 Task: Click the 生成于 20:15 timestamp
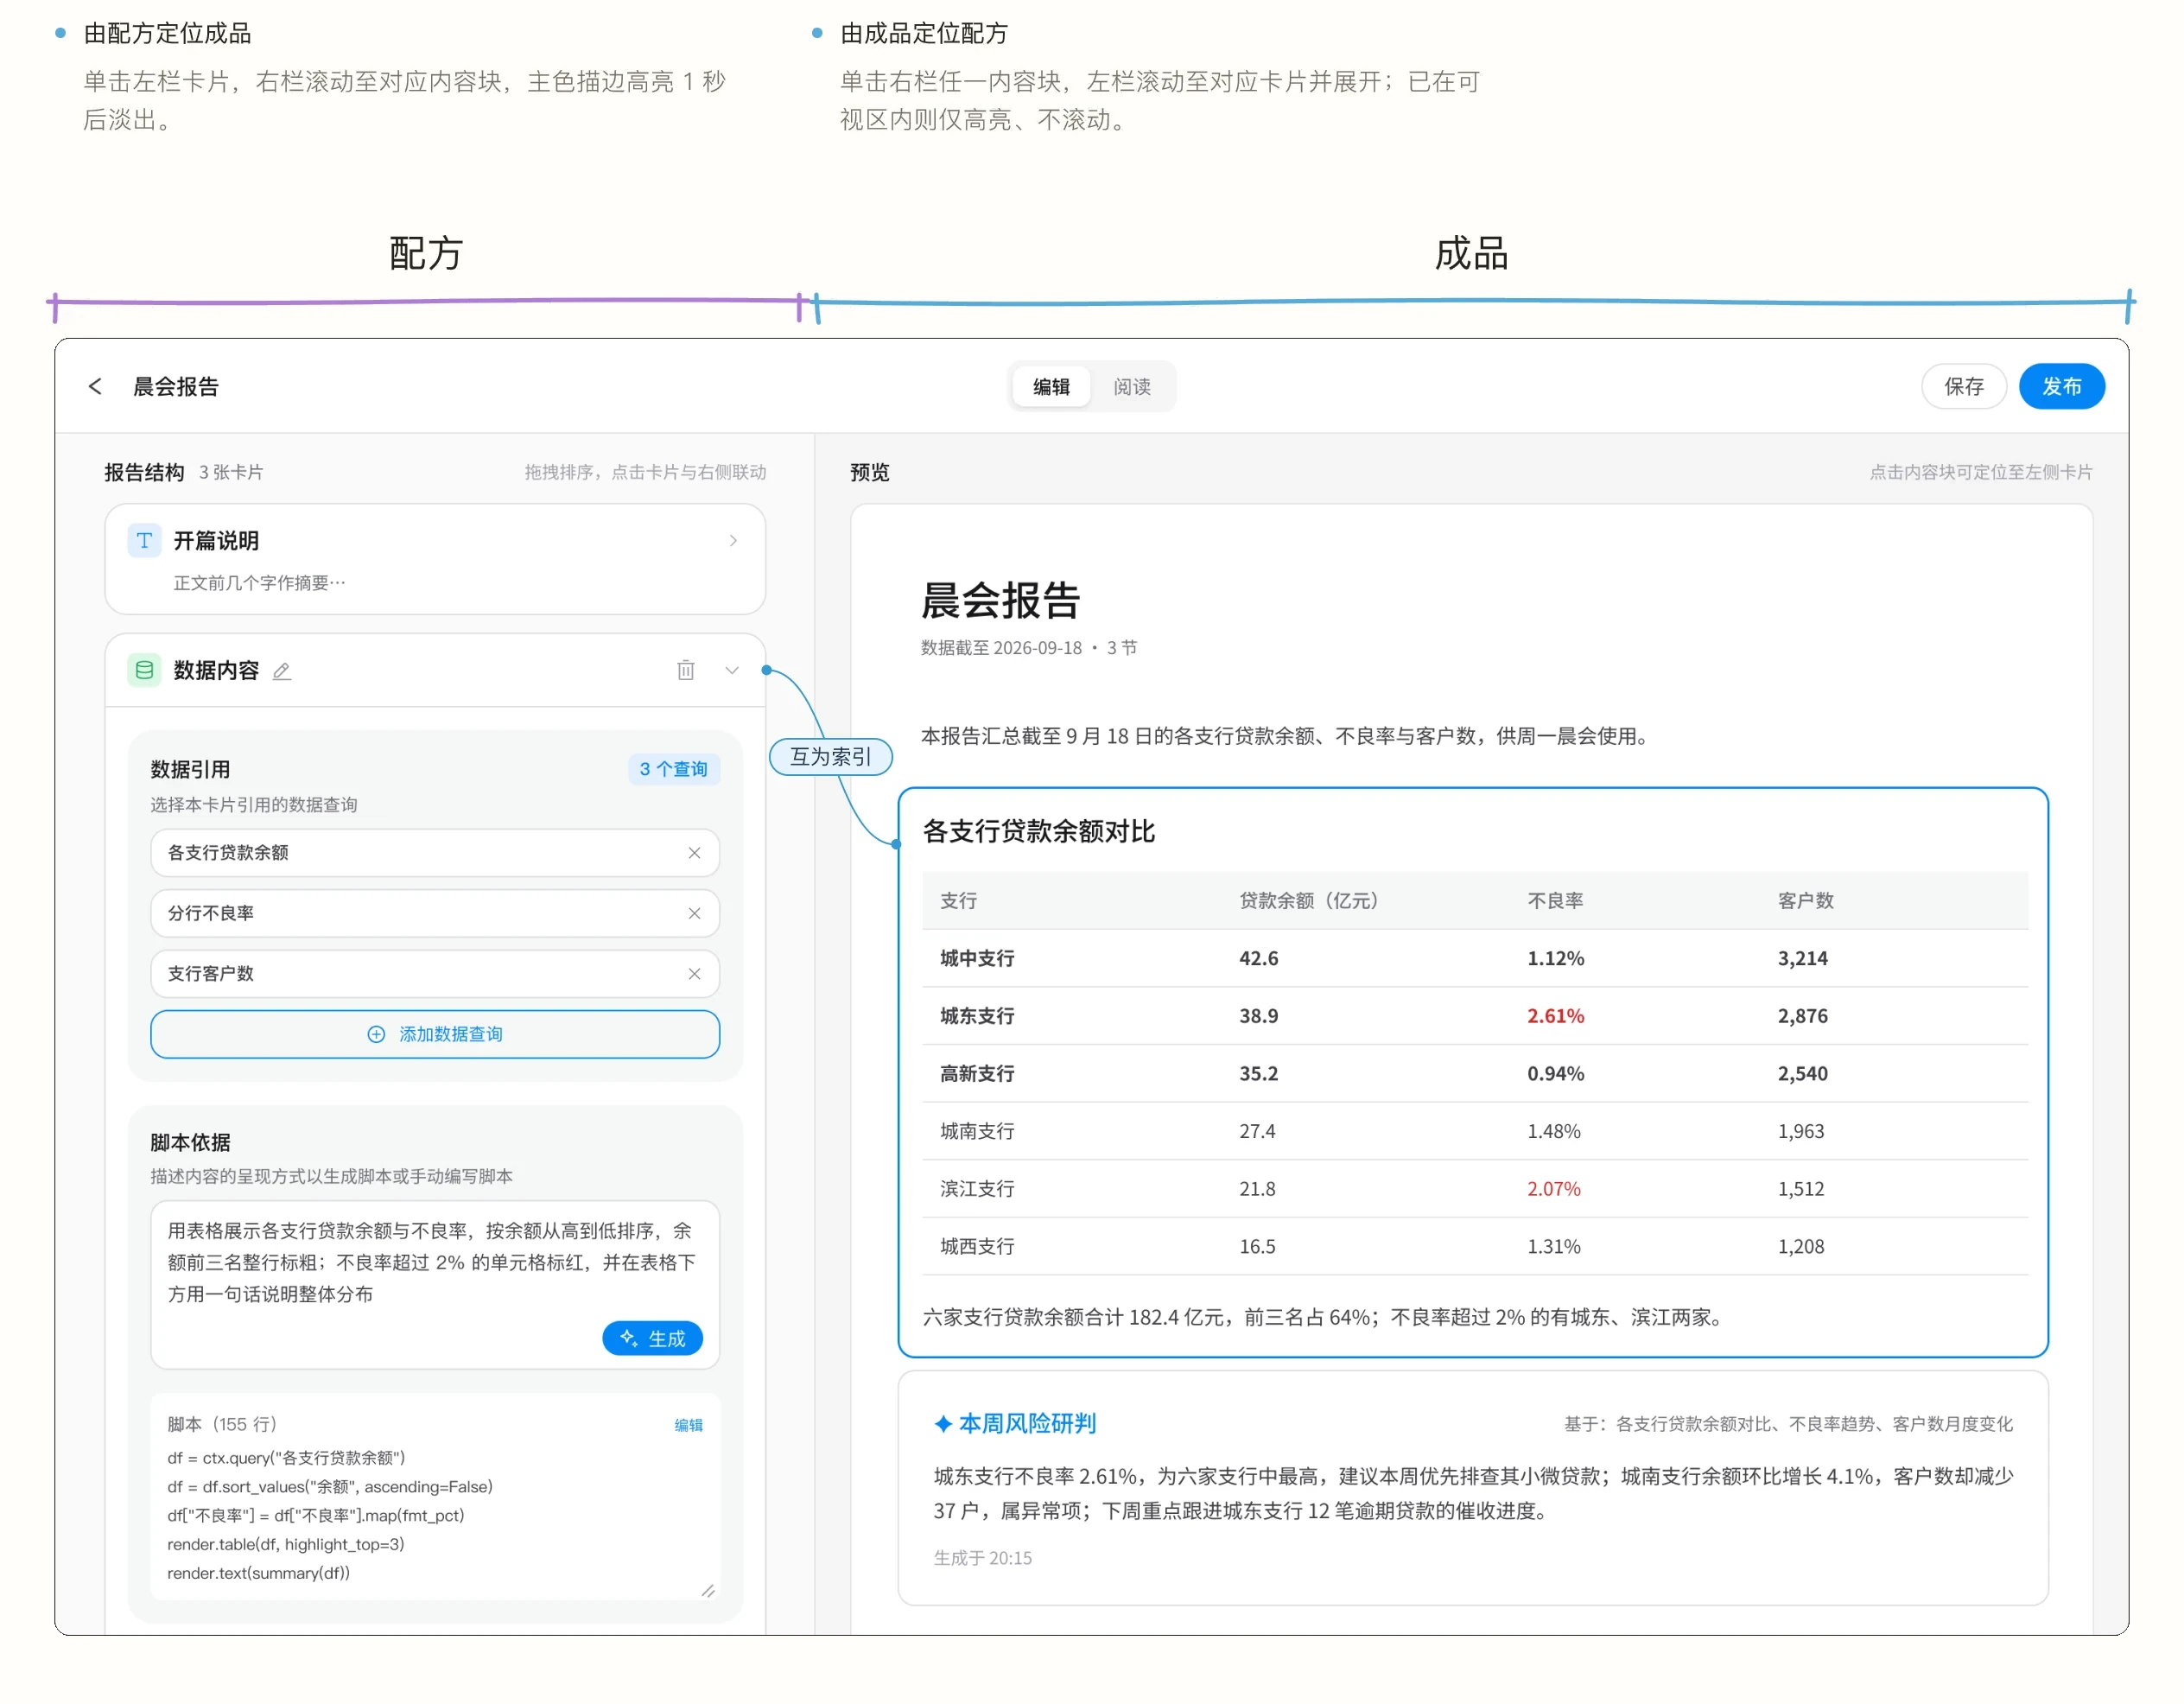[x=982, y=1558]
